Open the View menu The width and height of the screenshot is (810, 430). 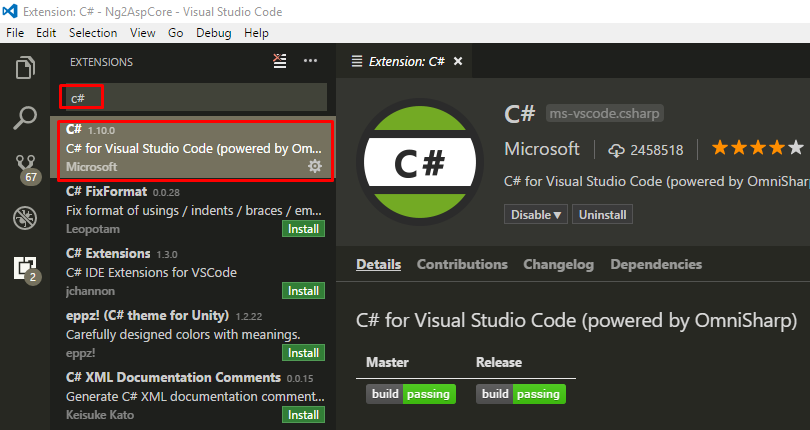[143, 33]
